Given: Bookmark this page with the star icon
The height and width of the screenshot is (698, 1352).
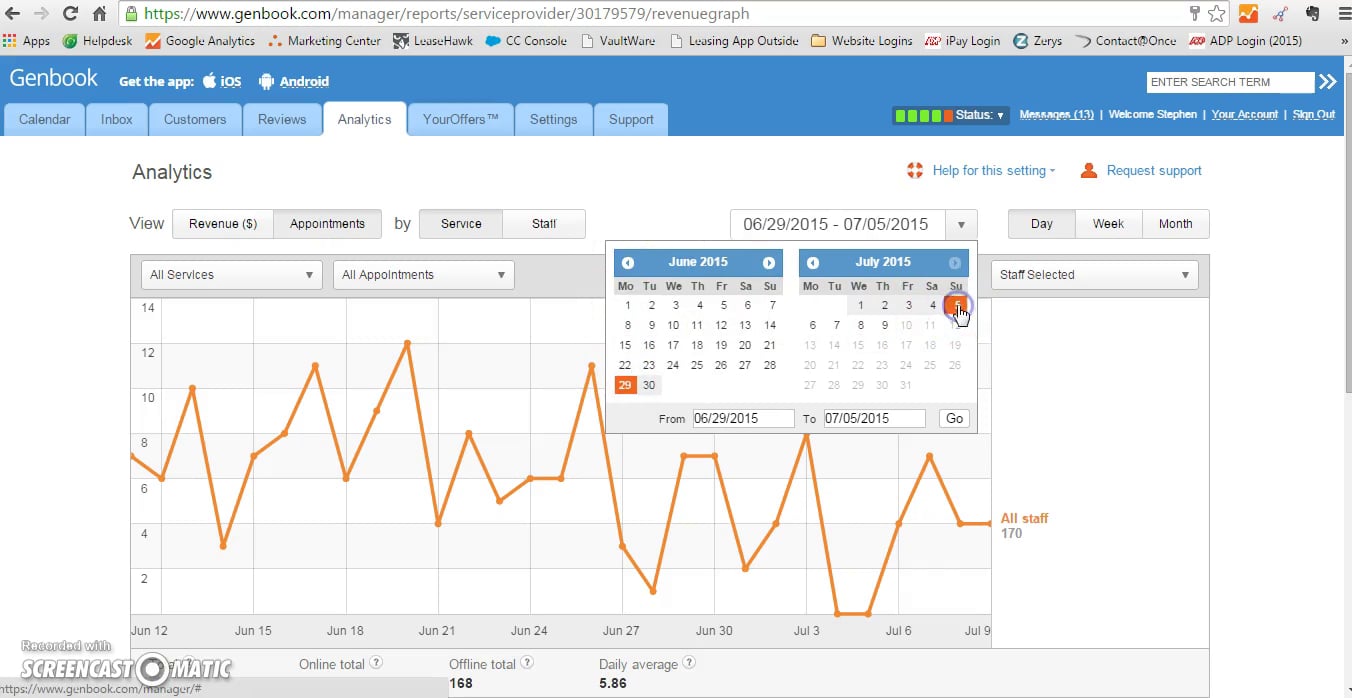Looking at the screenshot, I should pyautogui.click(x=1217, y=14).
